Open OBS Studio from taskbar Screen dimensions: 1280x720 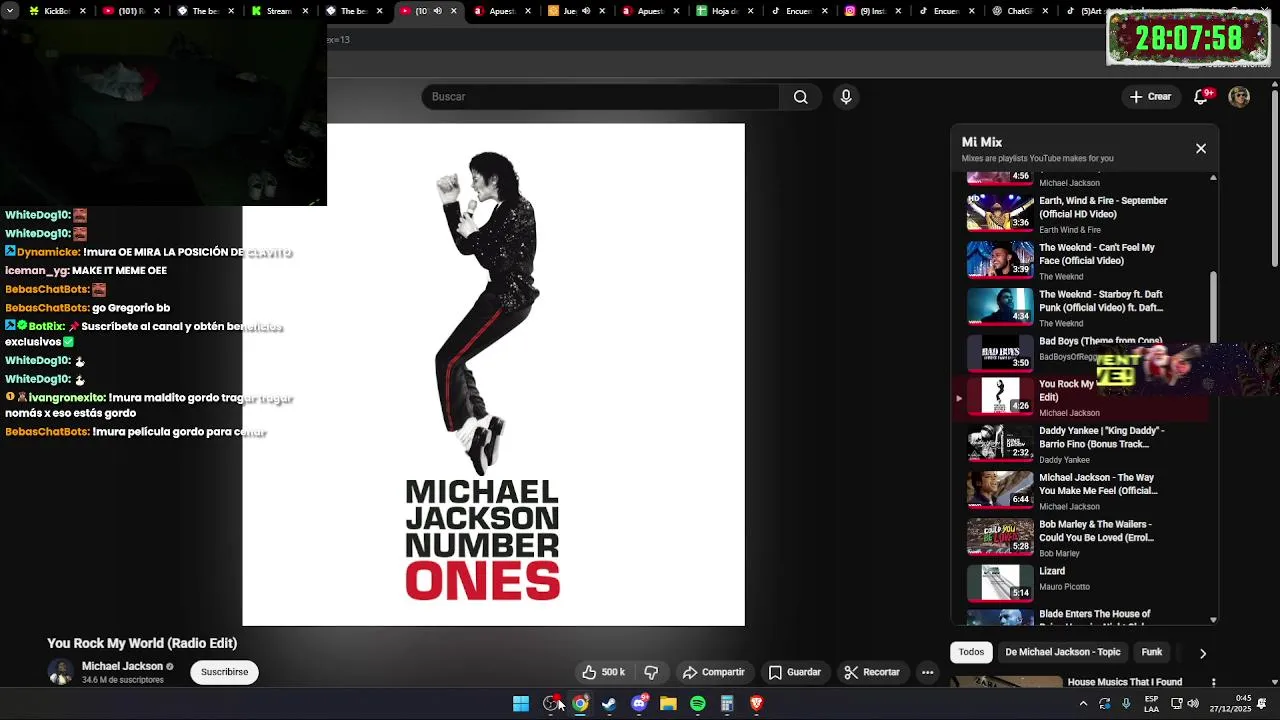[x=551, y=704]
